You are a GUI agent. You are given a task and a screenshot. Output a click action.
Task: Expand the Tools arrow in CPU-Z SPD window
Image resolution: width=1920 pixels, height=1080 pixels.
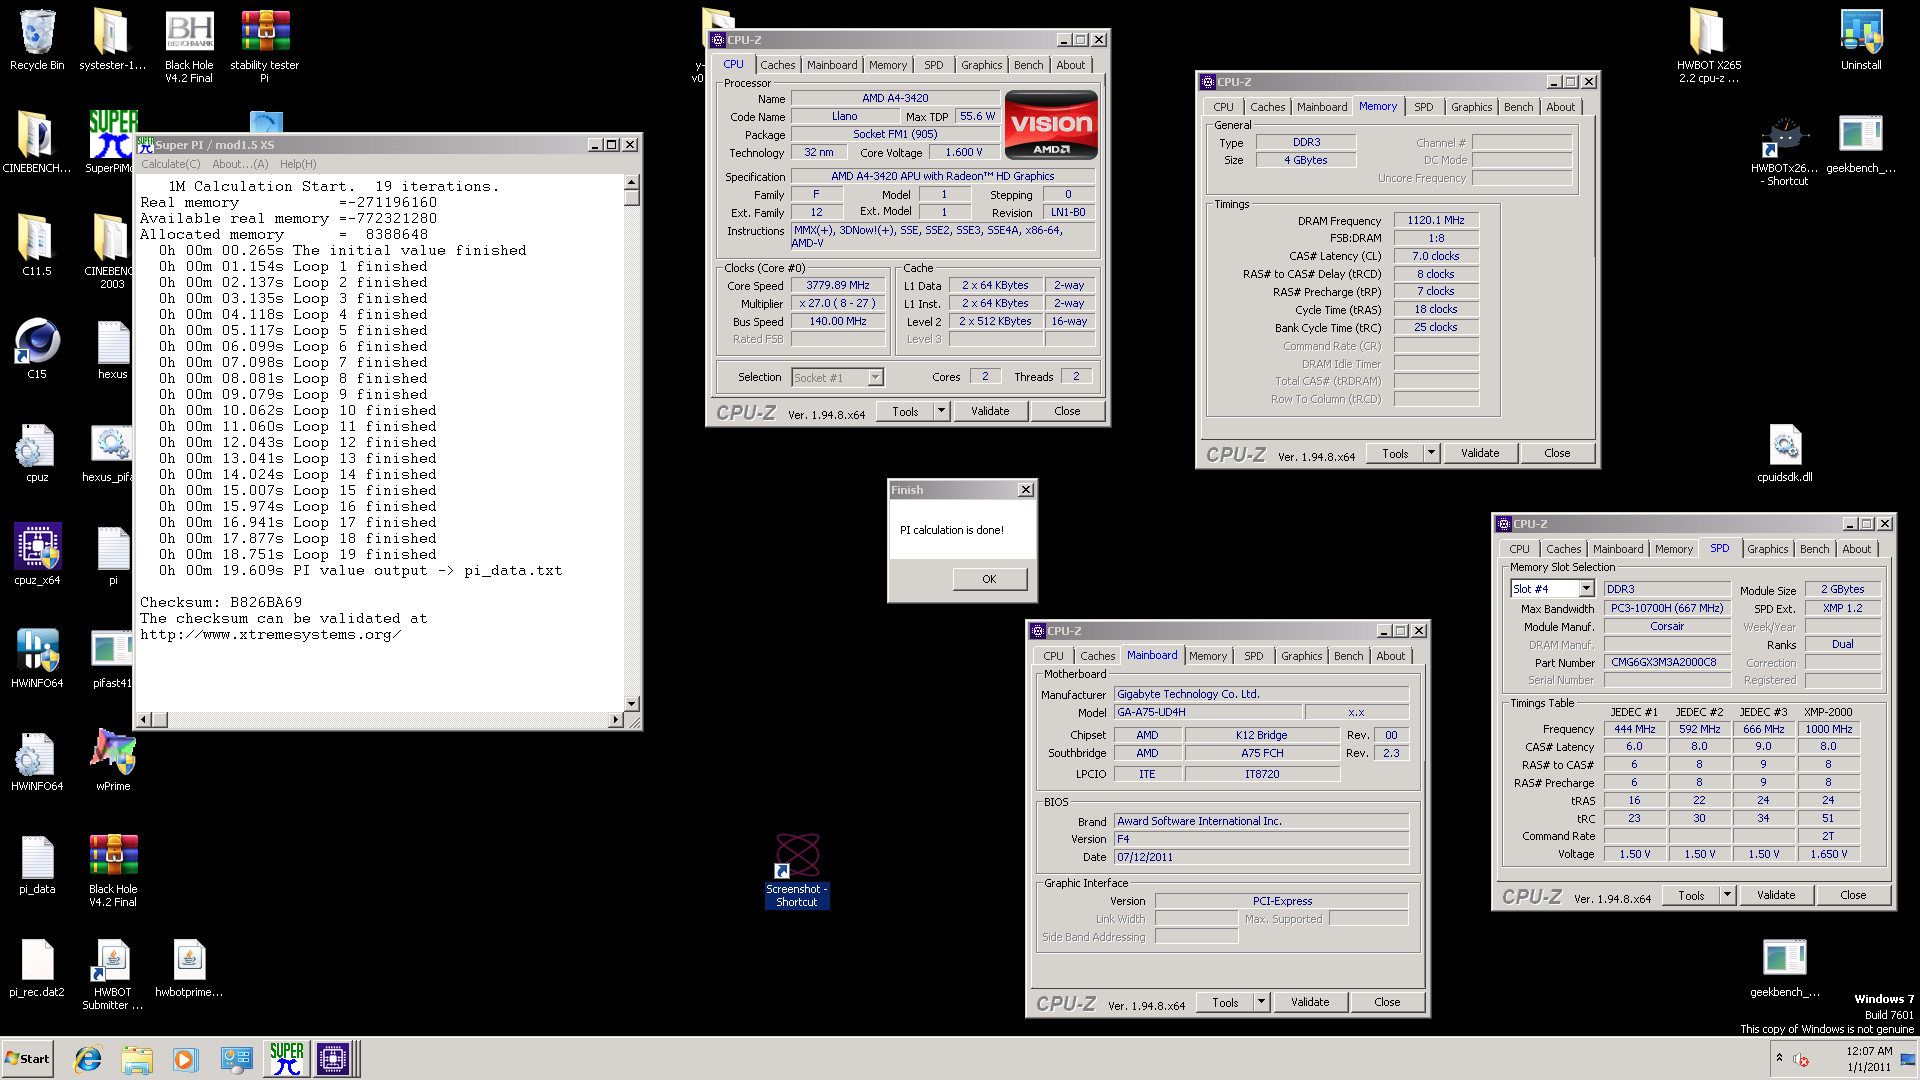tap(1727, 895)
